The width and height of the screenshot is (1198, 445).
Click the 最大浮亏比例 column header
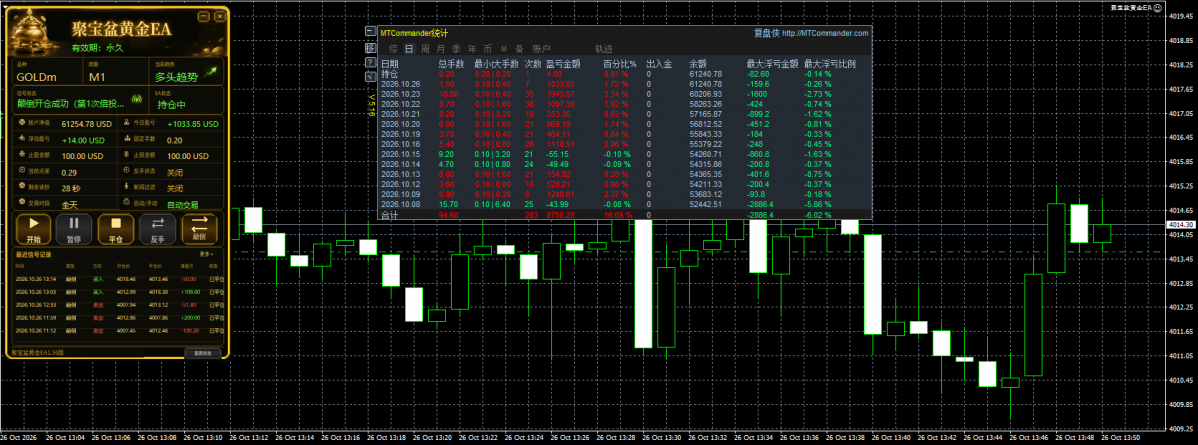tap(830, 64)
